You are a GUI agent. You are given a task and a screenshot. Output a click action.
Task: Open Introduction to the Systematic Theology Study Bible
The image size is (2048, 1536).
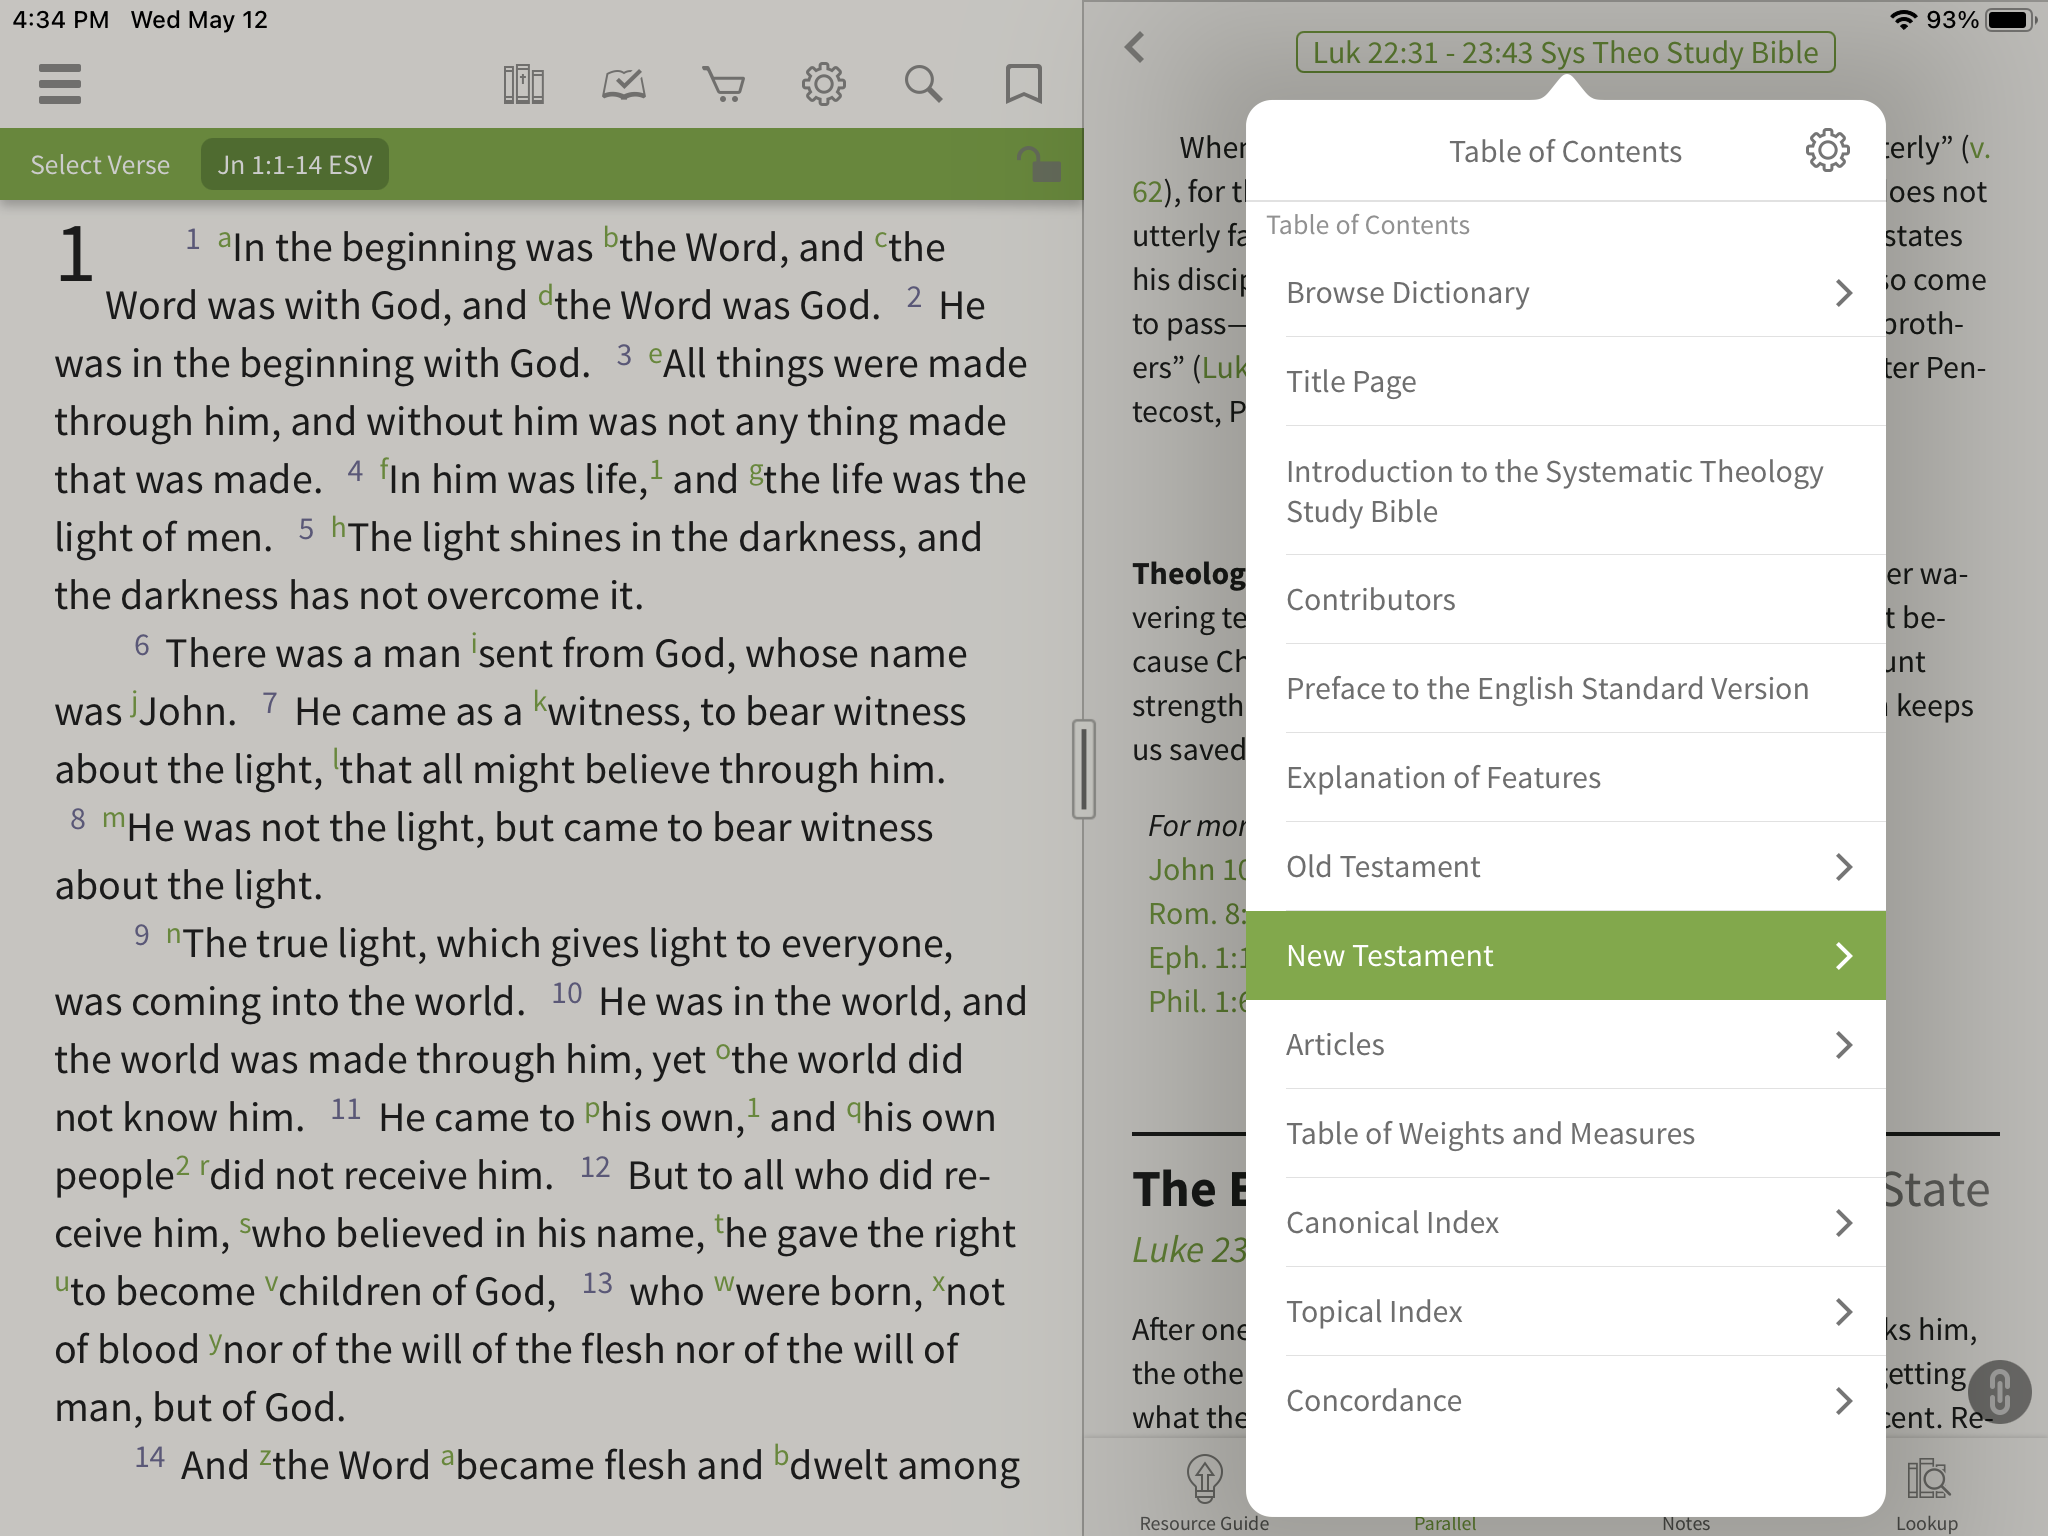click(x=1566, y=490)
